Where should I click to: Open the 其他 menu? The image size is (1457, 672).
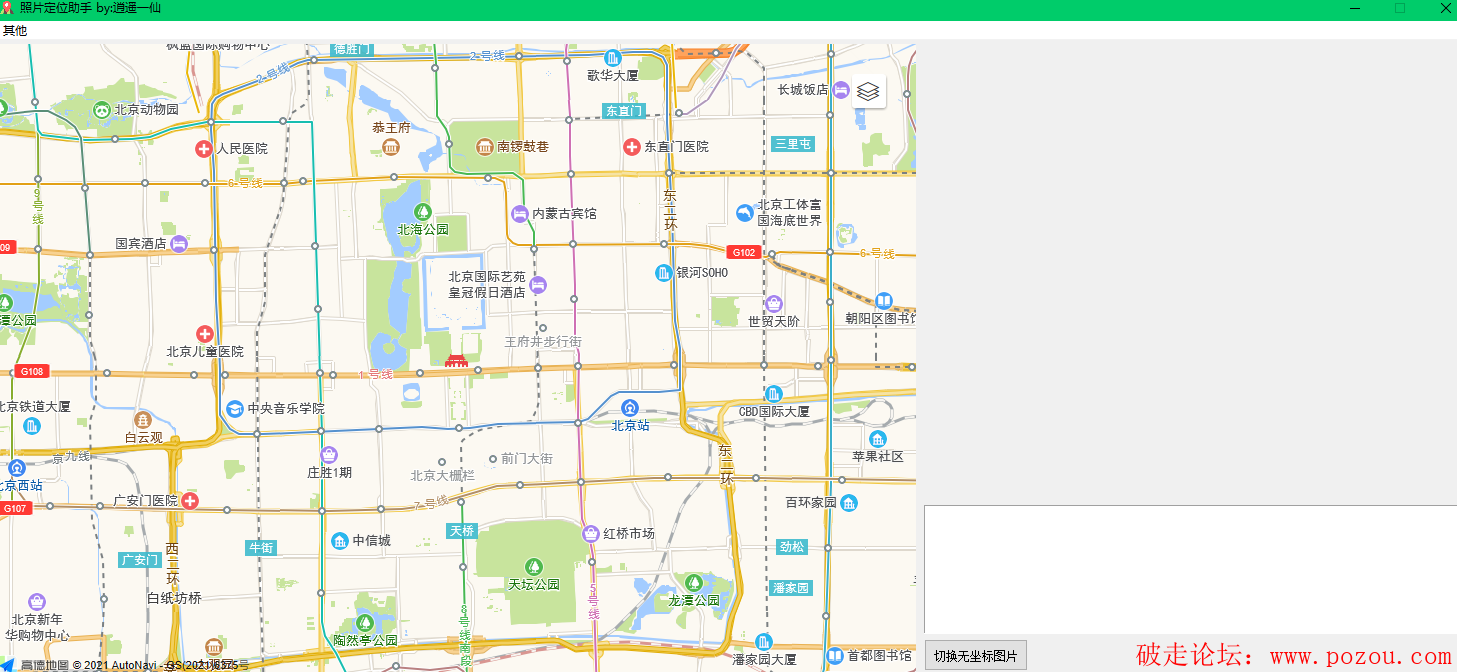[15, 31]
